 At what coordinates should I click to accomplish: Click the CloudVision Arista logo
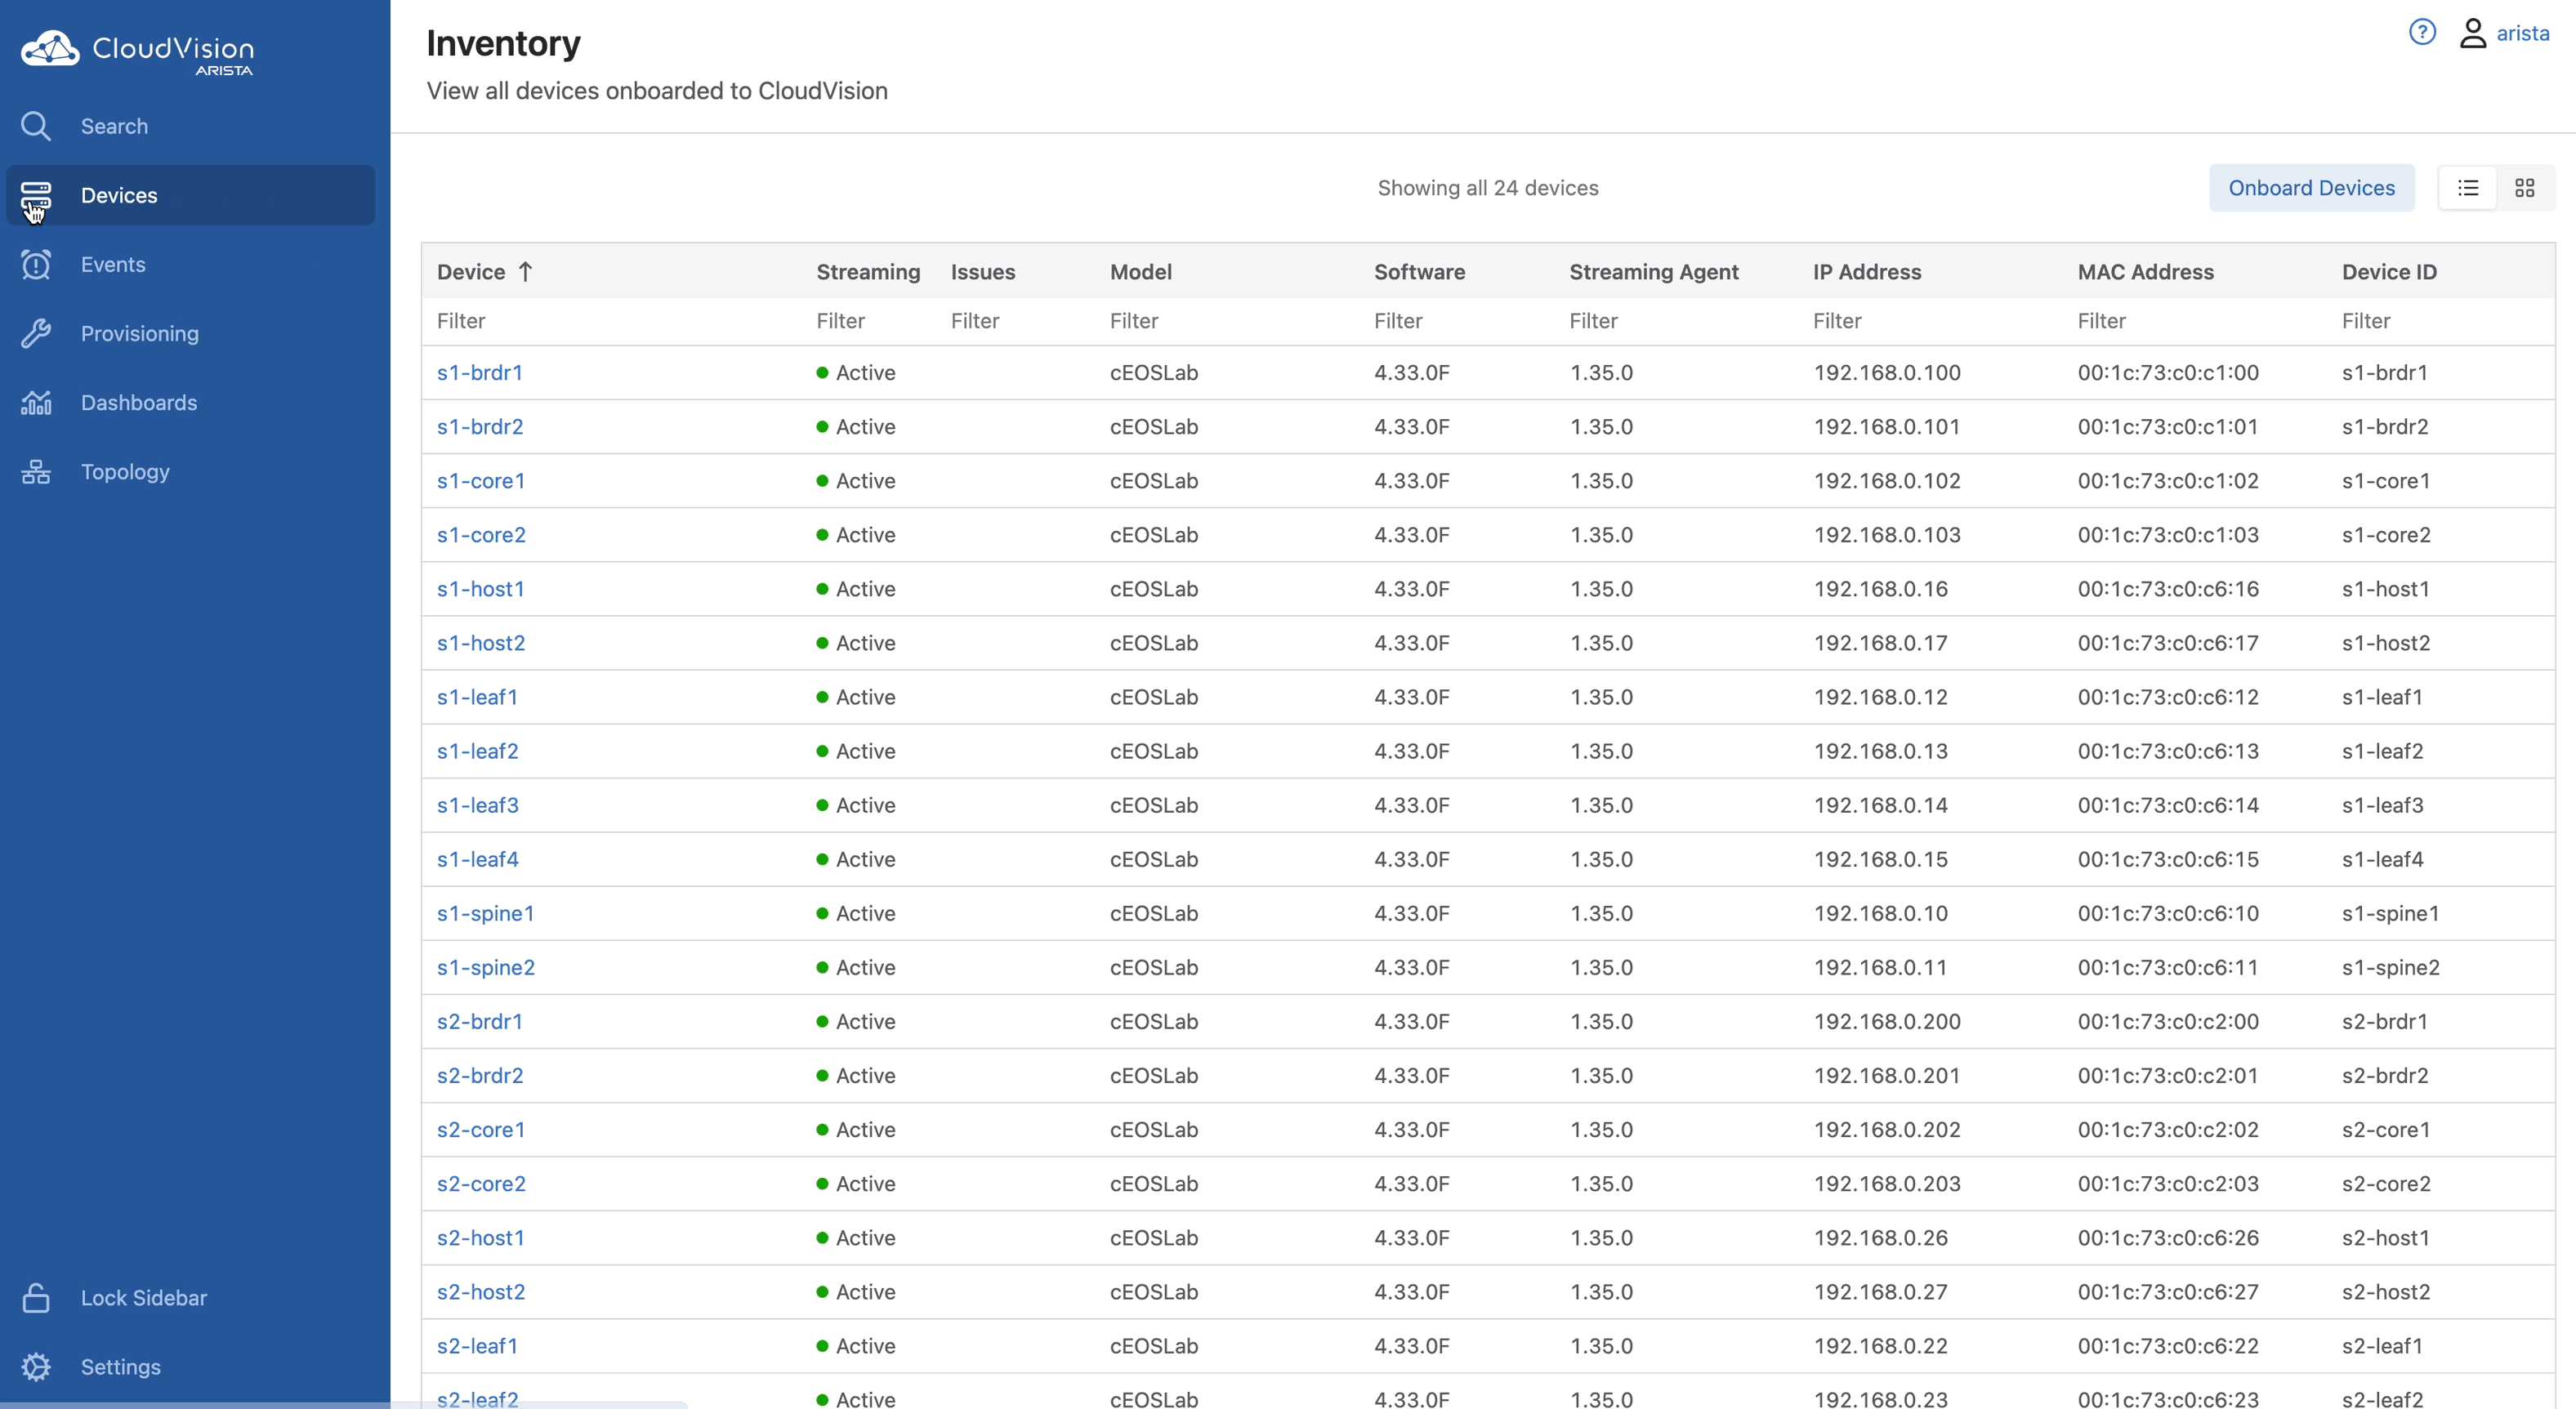[137, 51]
